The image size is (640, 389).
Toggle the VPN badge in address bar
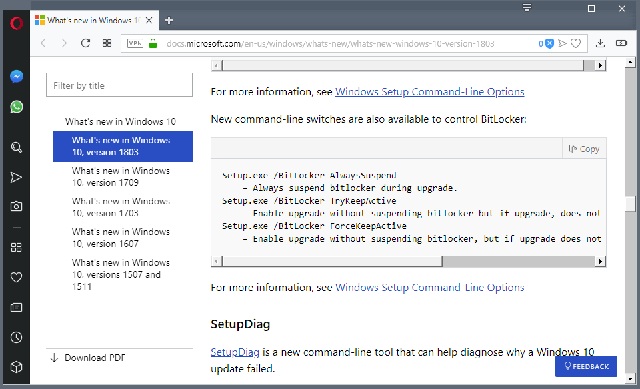(135, 43)
